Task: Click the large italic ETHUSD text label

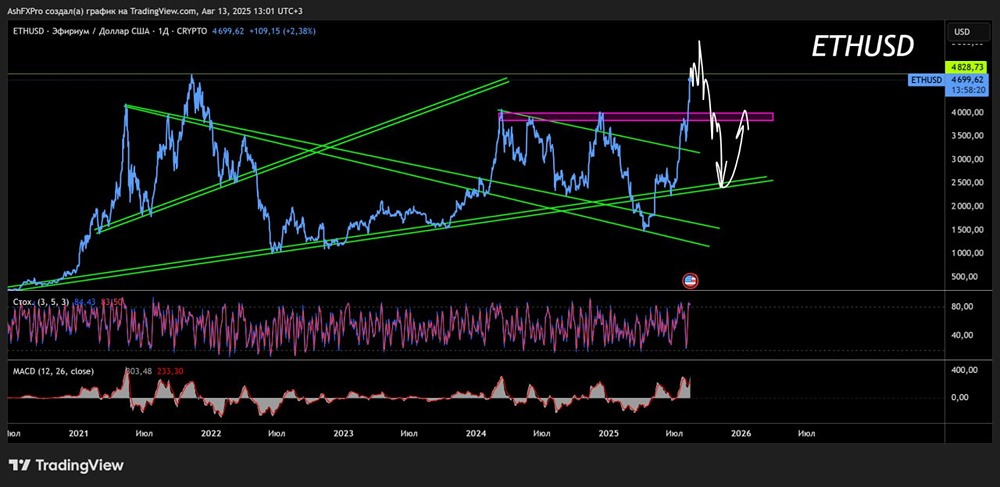Action: [x=863, y=47]
